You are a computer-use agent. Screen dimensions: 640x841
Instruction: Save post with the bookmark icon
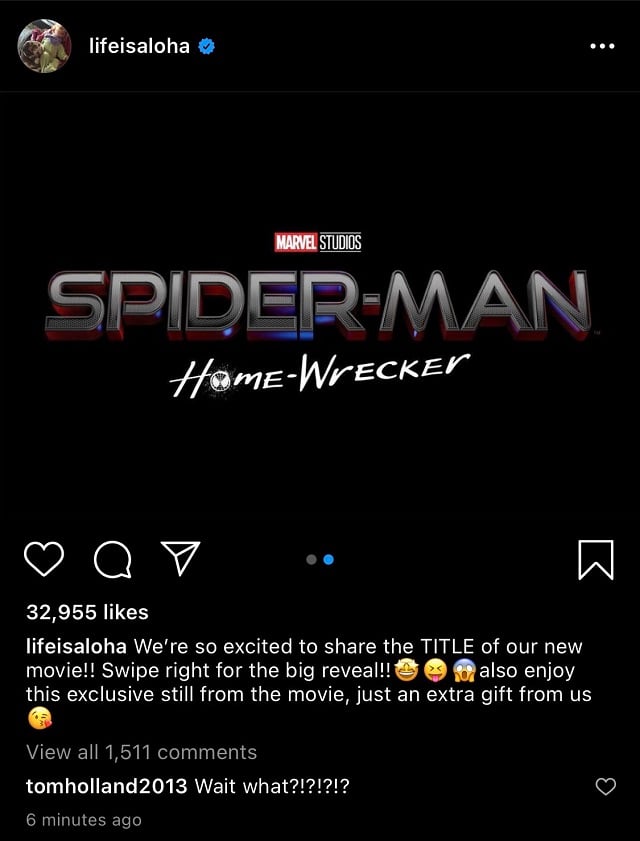click(595, 560)
